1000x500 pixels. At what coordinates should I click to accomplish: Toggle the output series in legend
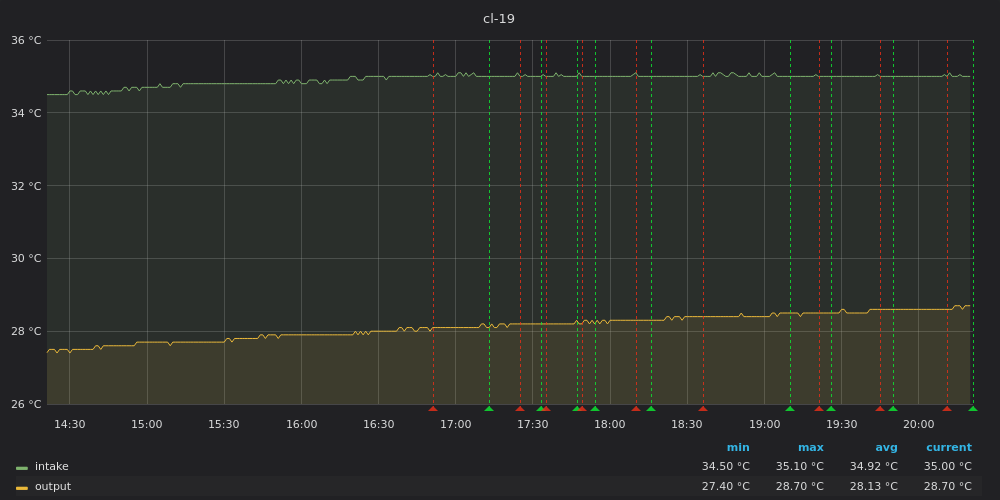(53, 487)
